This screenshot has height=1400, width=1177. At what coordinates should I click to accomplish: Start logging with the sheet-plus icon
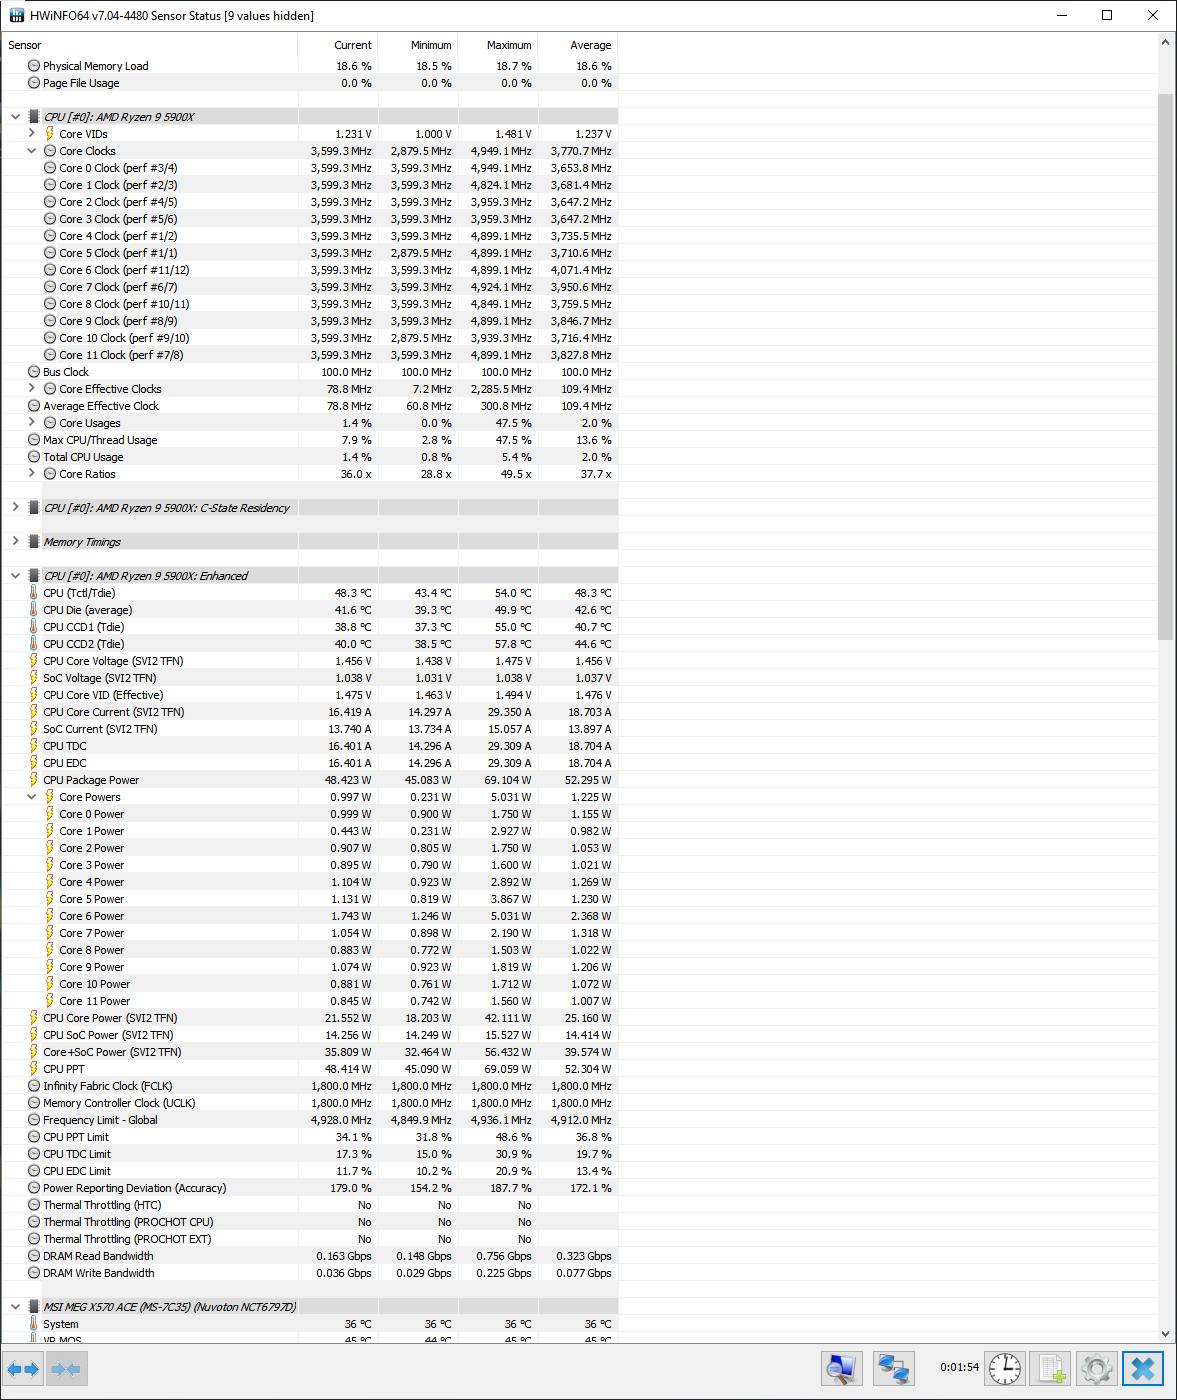[1051, 1369]
